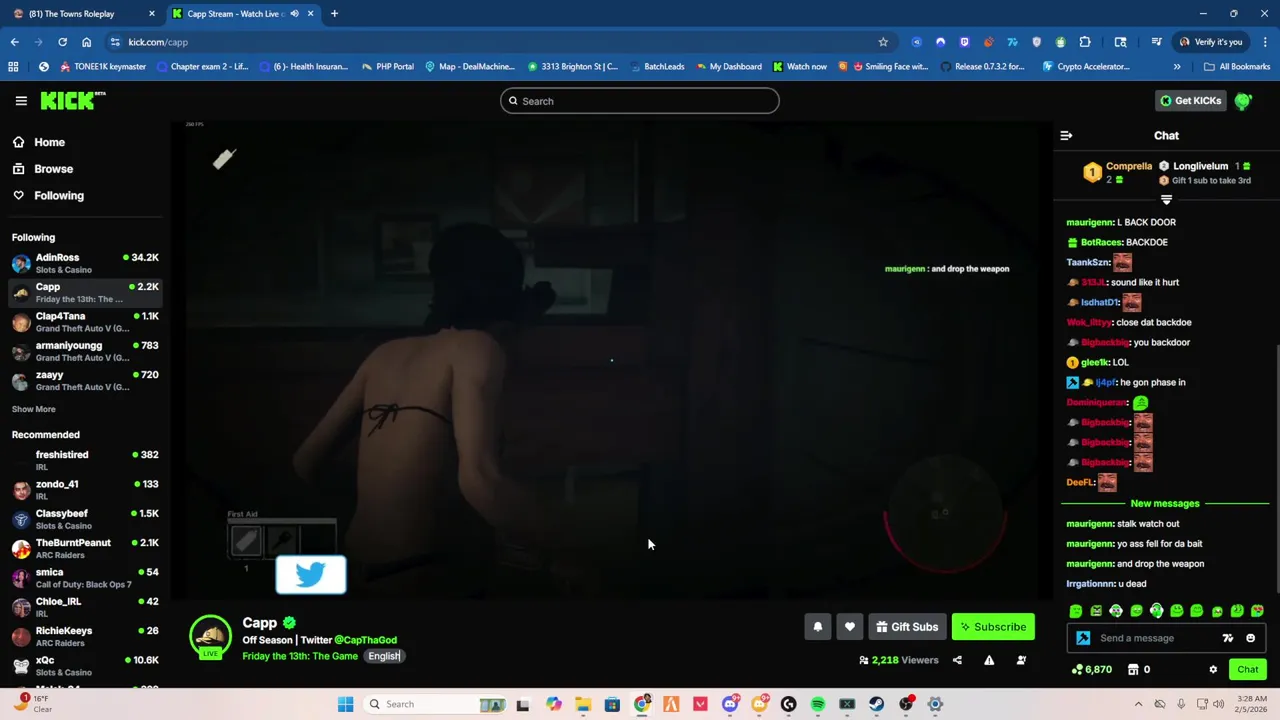The width and height of the screenshot is (1280, 720).
Task: Open xQc recommended channel
Action: tap(85, 666)
